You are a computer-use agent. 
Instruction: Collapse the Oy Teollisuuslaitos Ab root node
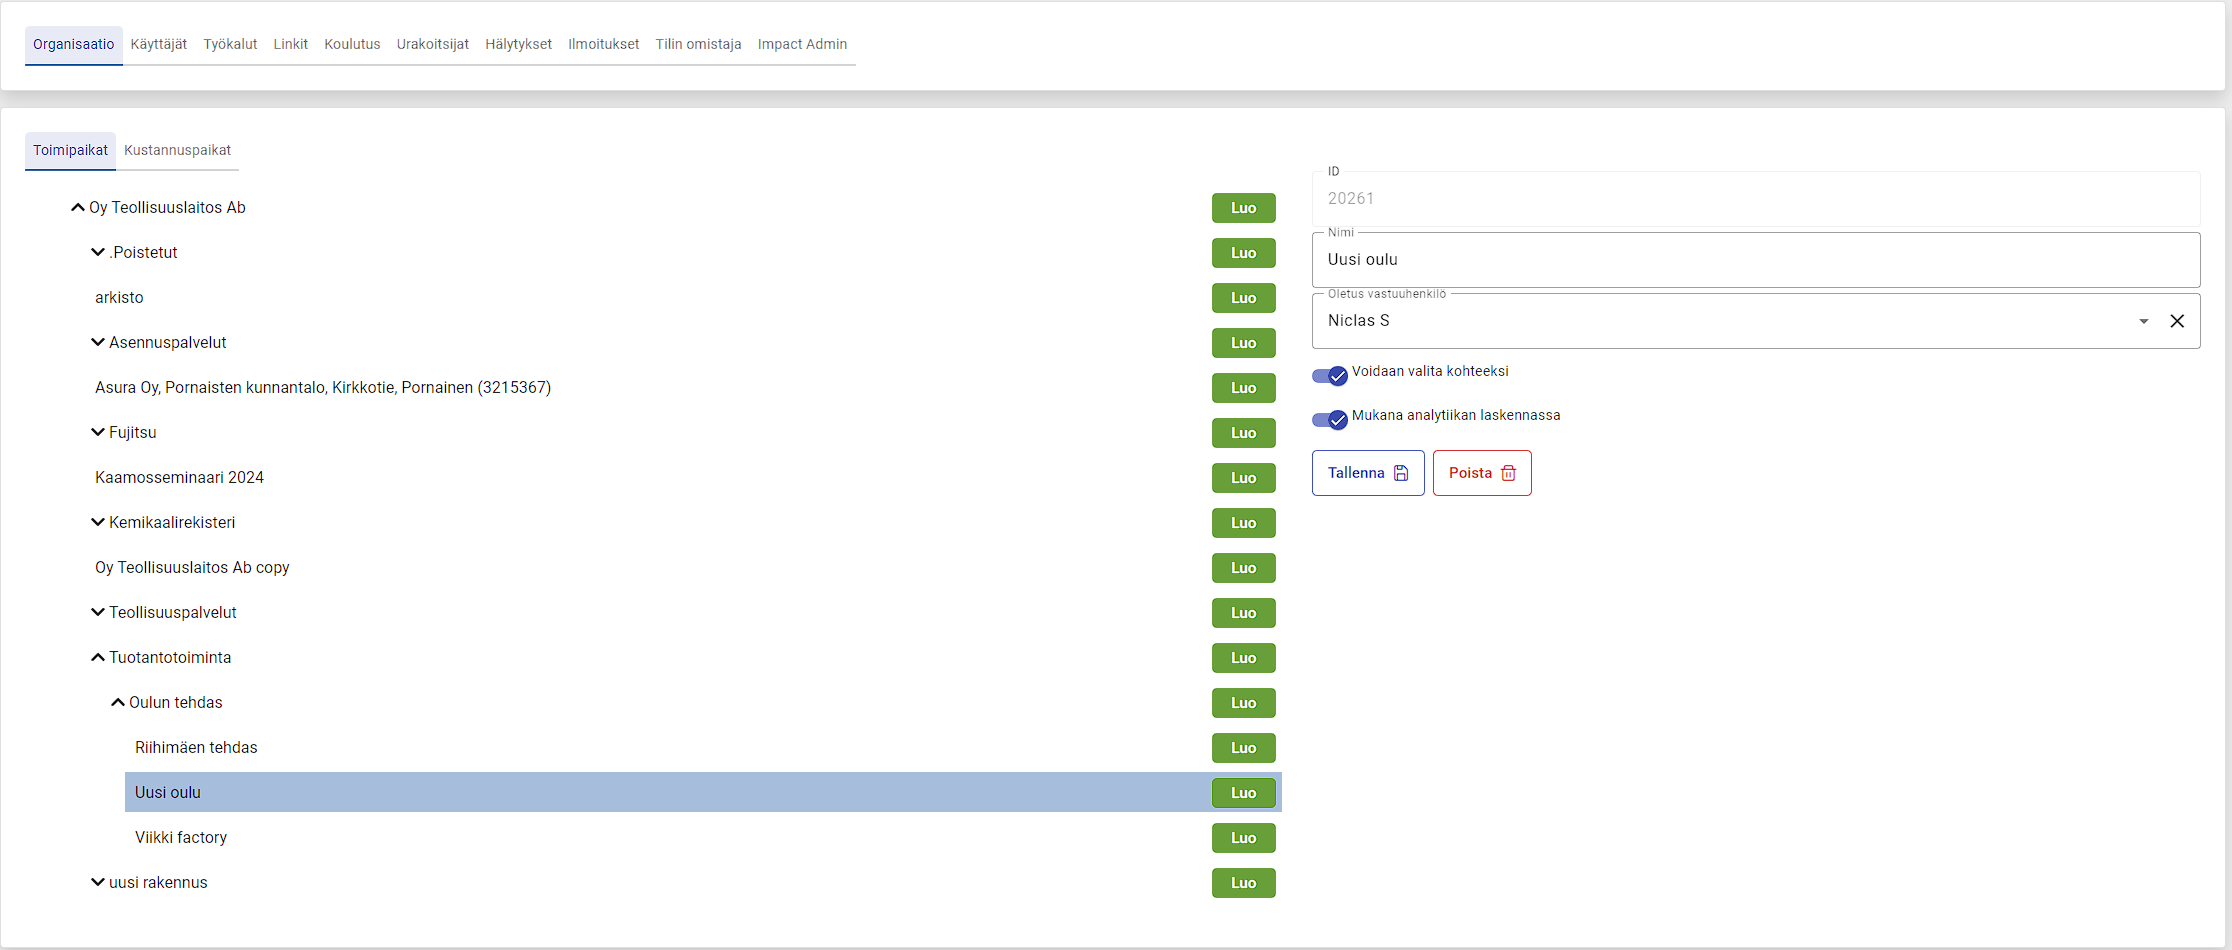pyautogui.click(x=77, y=208)
